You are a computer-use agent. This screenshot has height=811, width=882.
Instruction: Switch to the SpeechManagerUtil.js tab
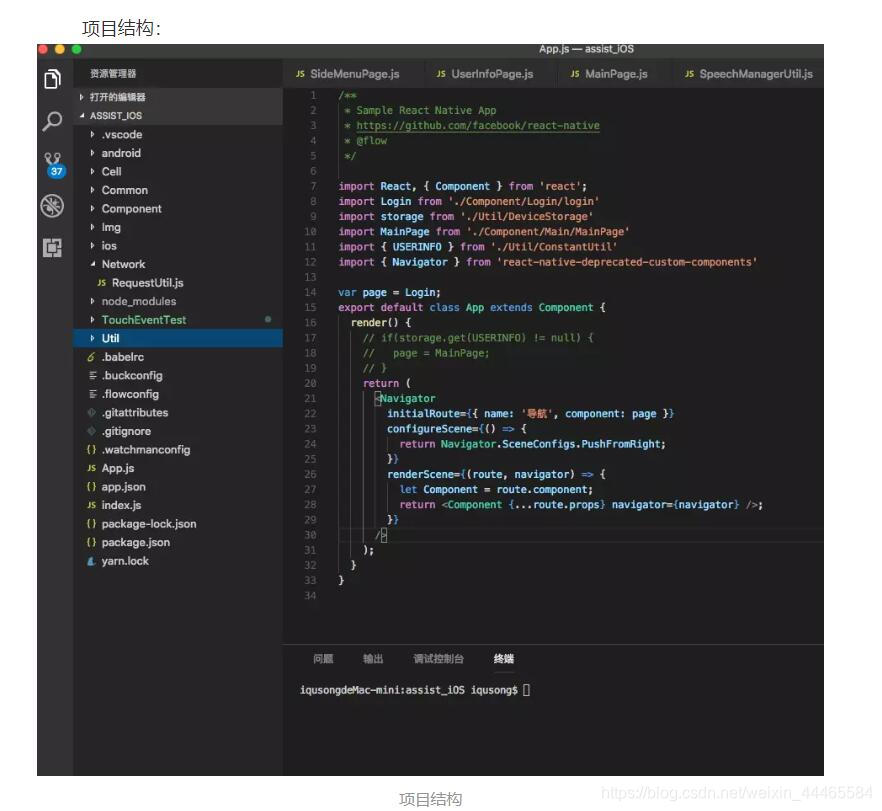748,74
